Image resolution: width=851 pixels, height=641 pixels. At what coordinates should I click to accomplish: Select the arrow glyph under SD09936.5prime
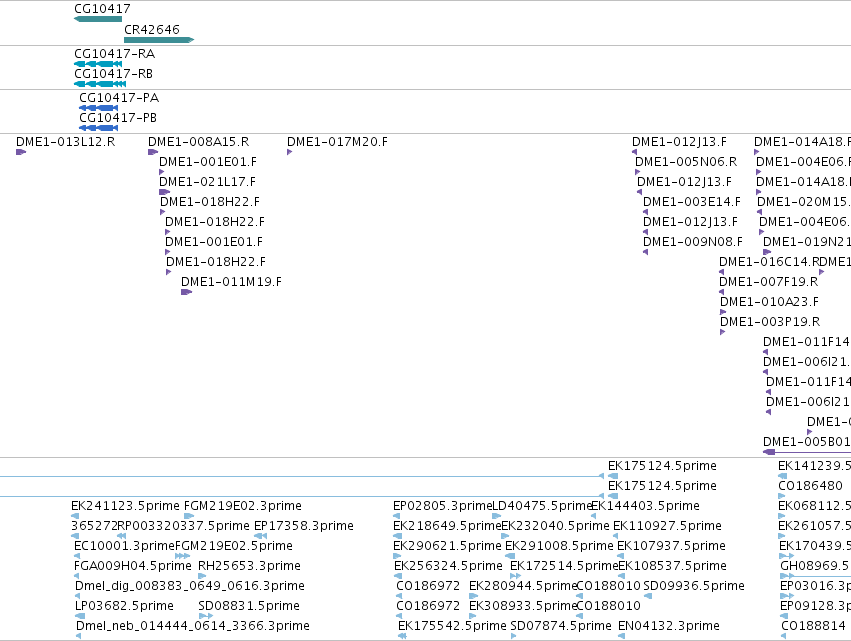(x=647, y=596)
